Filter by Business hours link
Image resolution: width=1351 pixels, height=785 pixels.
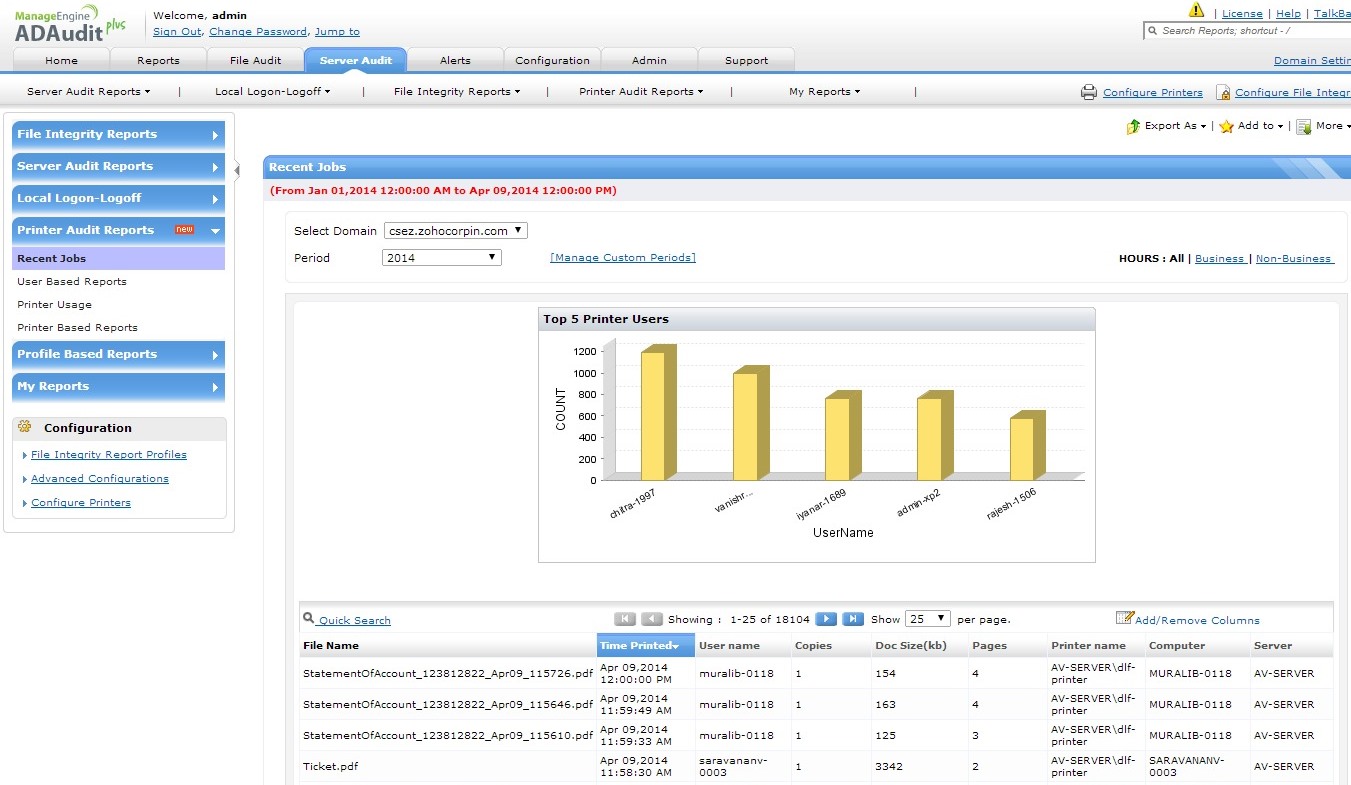click(x=1220, y=259)
